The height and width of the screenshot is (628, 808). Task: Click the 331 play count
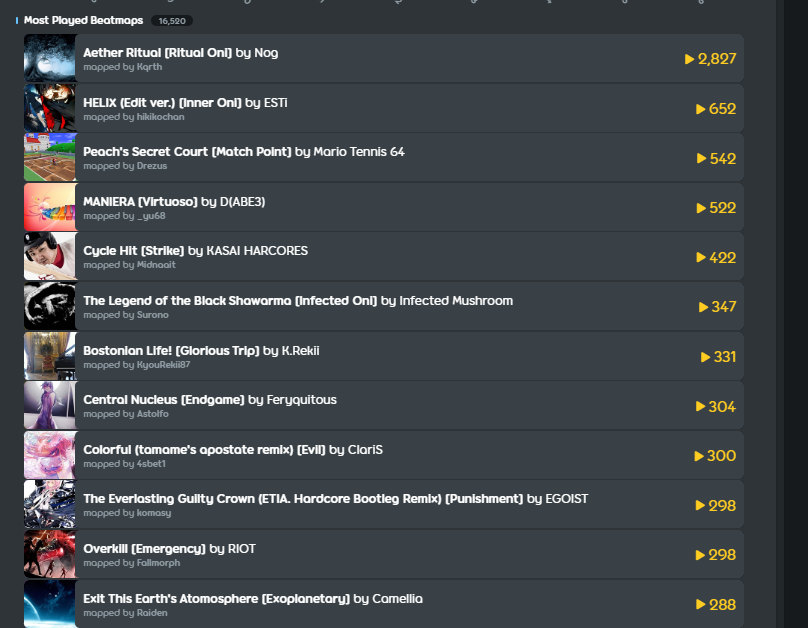(725, 357)
